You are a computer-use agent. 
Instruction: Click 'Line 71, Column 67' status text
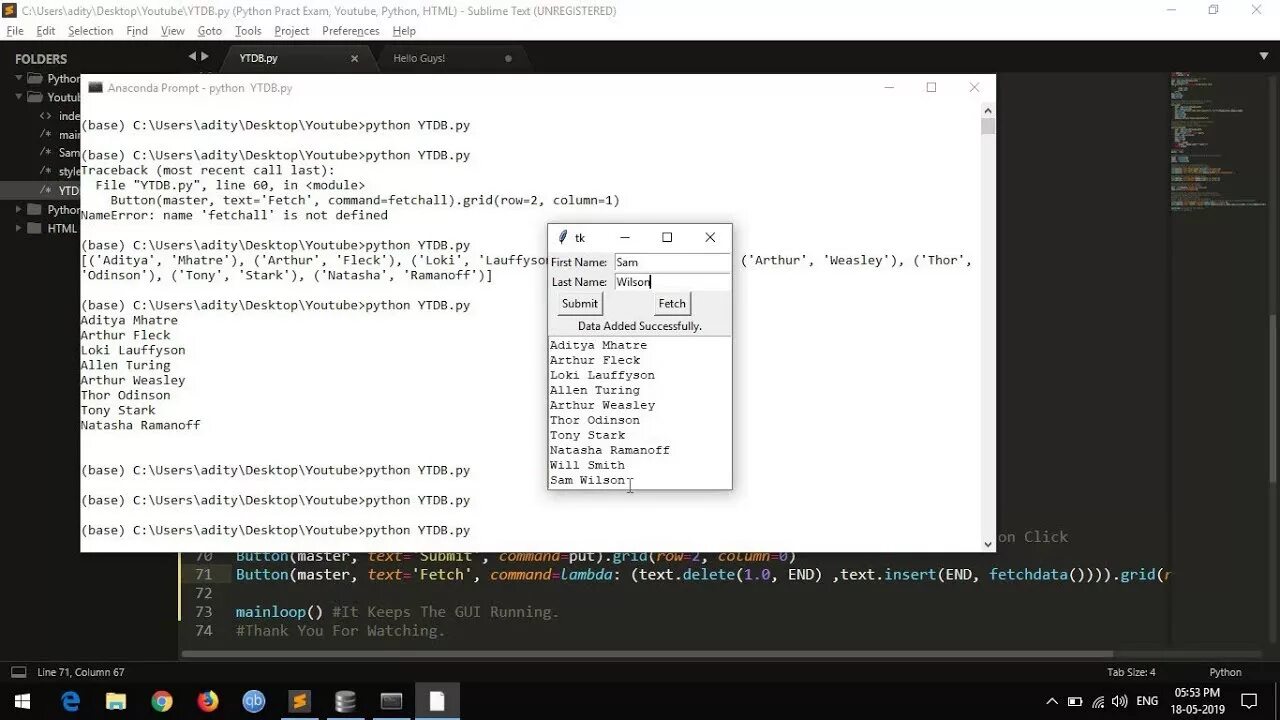(x=81, y=672)
